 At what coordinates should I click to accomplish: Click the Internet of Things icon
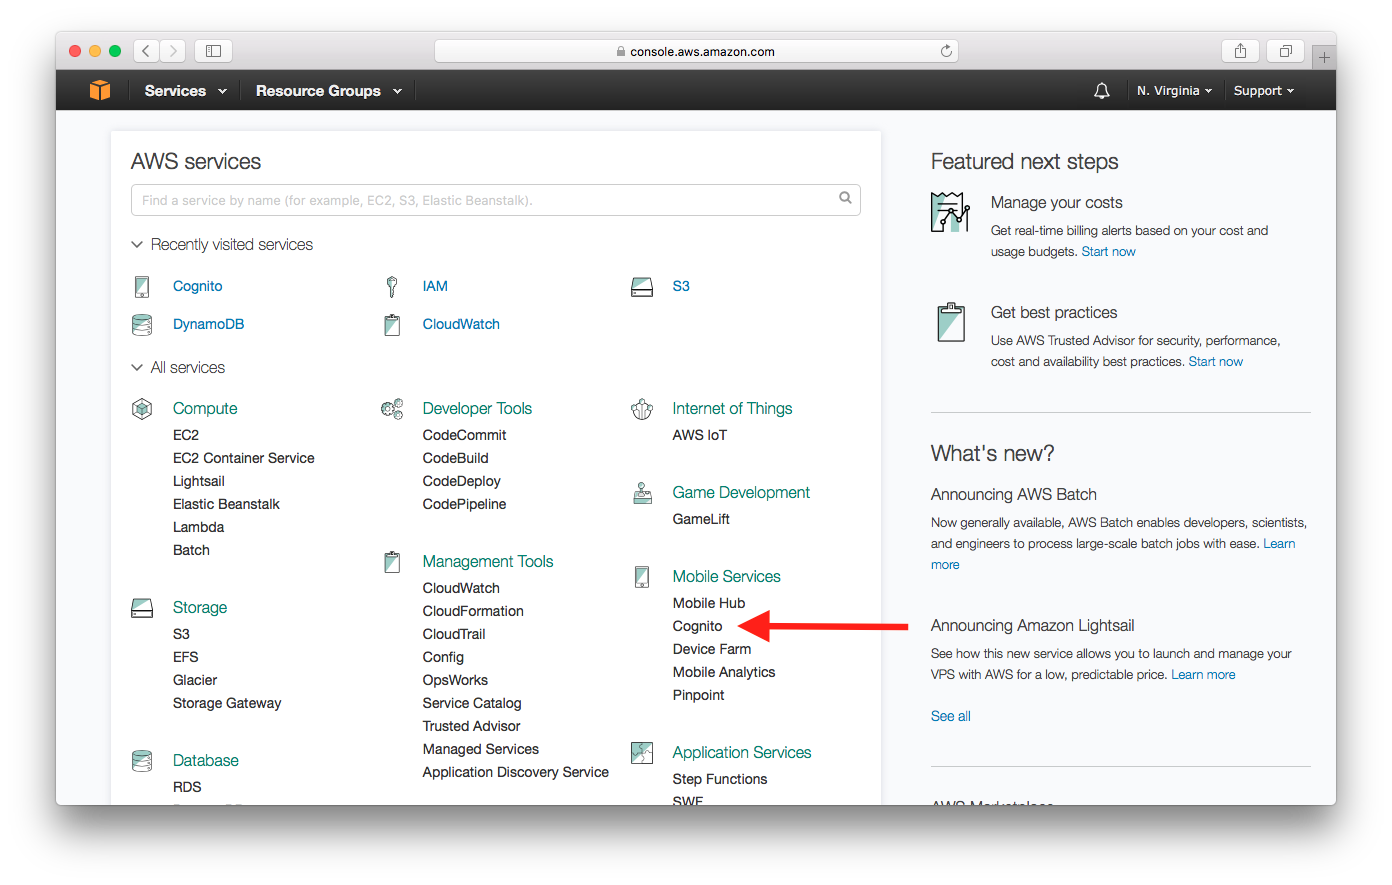point(642,409)
